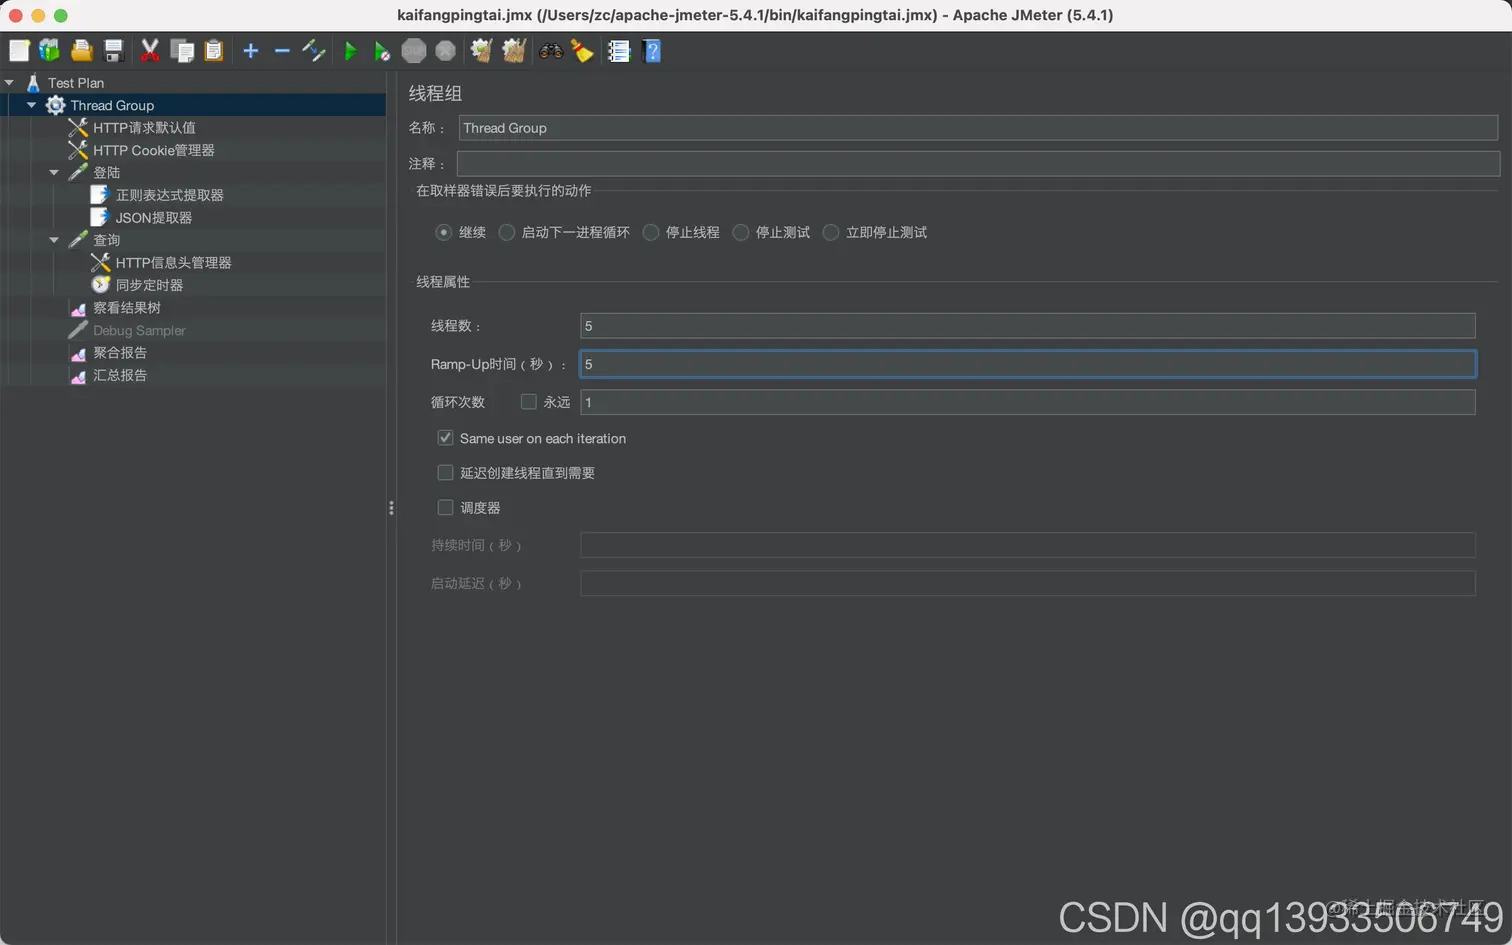The image size is (1512, 945).
Task: Select Thread Group in the tree
Action: (x=112, y=105)
